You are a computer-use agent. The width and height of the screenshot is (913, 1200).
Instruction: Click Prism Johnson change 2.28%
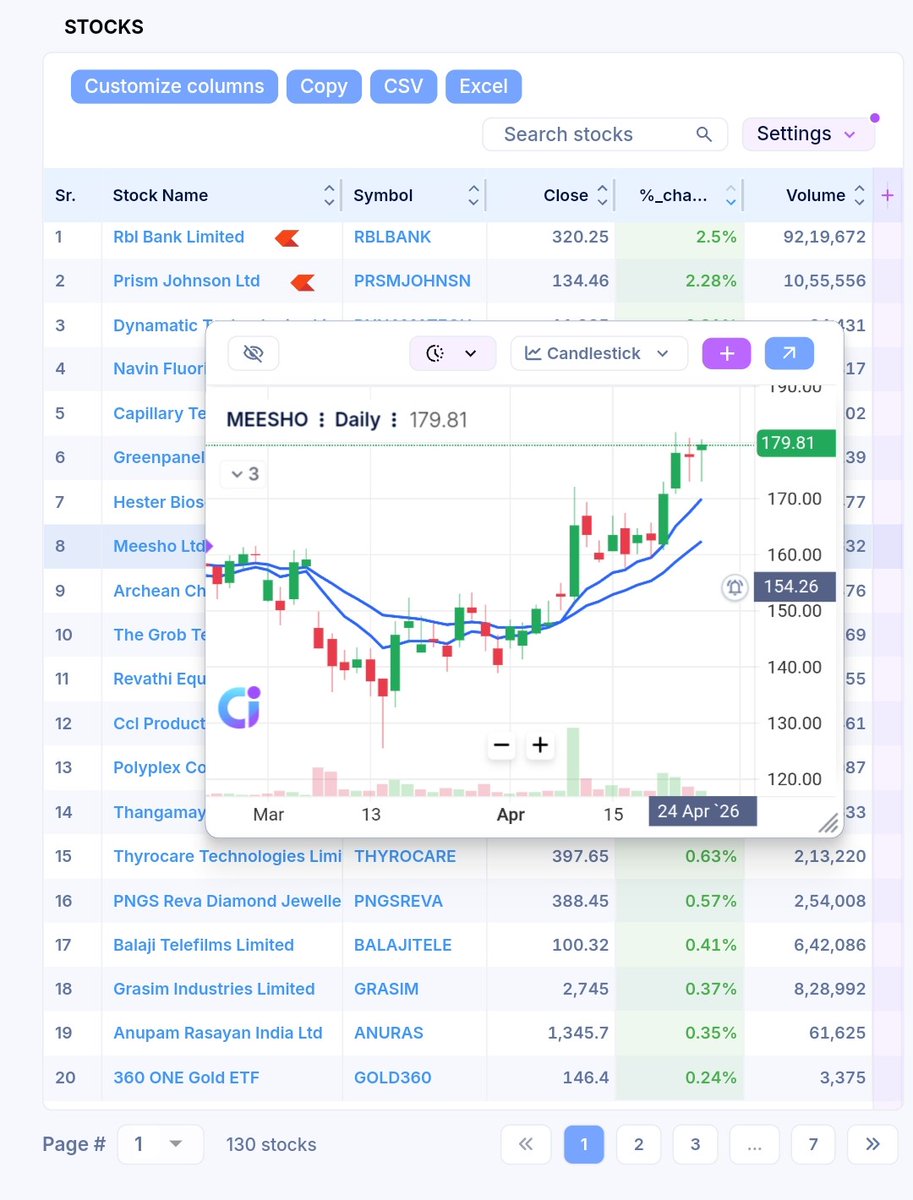click(x=712, y=281)
